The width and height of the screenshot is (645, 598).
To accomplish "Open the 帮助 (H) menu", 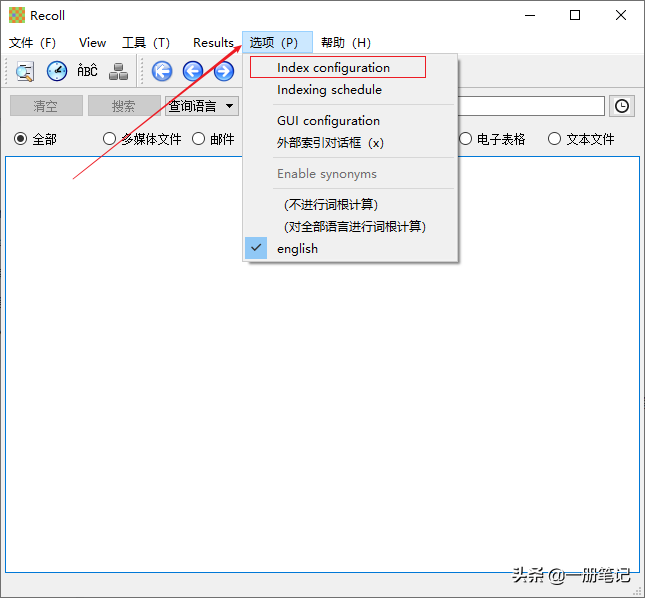I will coord(346,42).
